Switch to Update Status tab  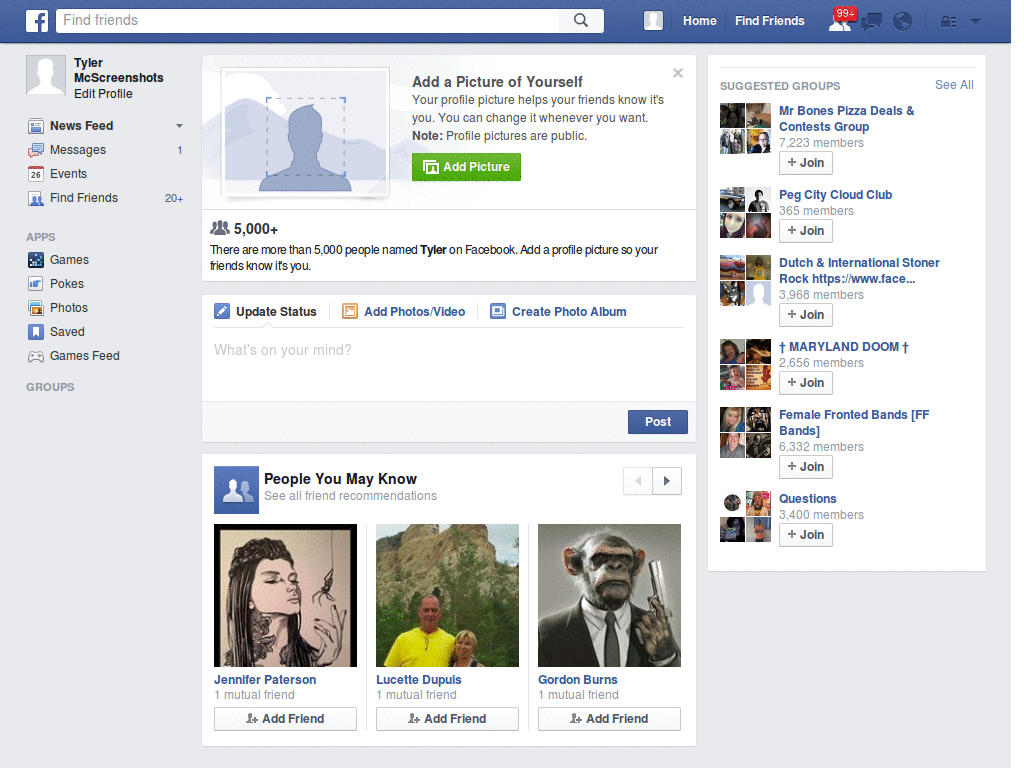pyautogui.click(x=265, y=312)
